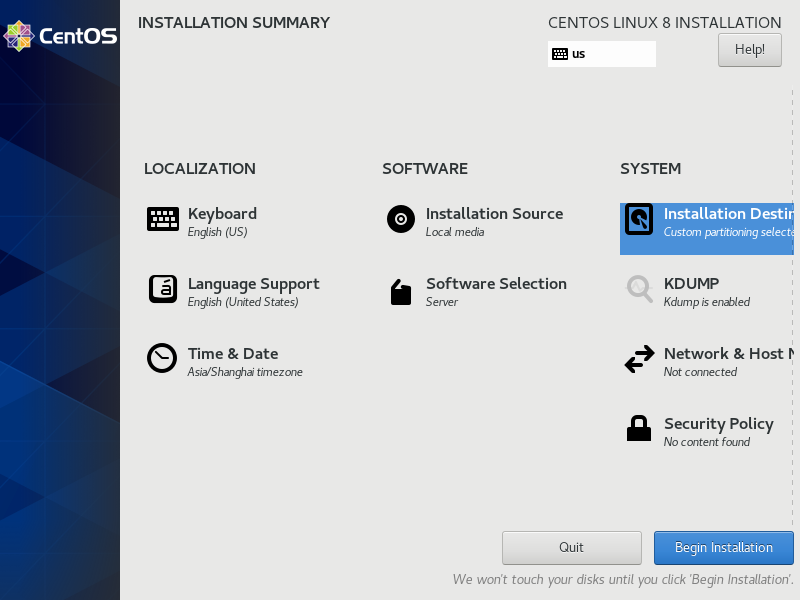Open the KDUMP configuration title
800x600 pixels.
(691, 284)
